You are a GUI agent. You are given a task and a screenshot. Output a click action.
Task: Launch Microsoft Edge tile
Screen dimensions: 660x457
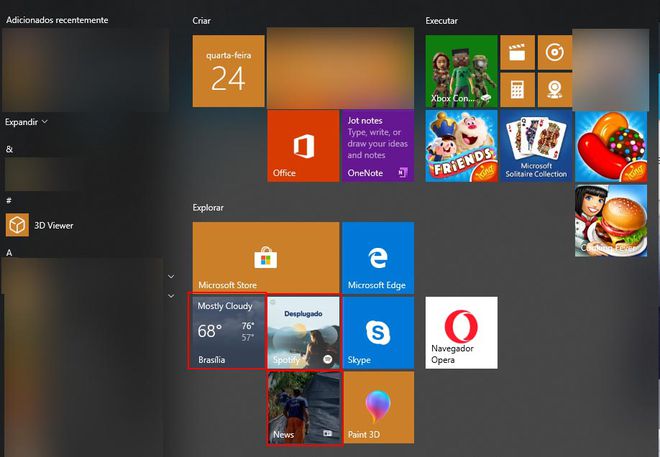tap(378, 258)
